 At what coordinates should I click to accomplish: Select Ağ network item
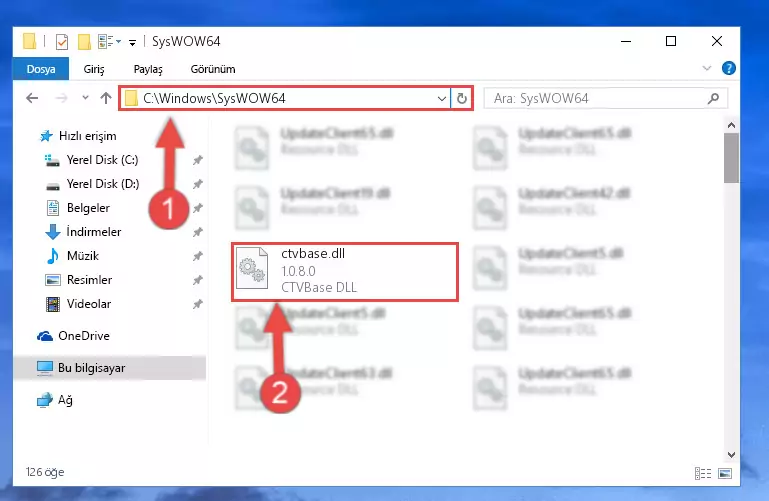coord(65,400)
